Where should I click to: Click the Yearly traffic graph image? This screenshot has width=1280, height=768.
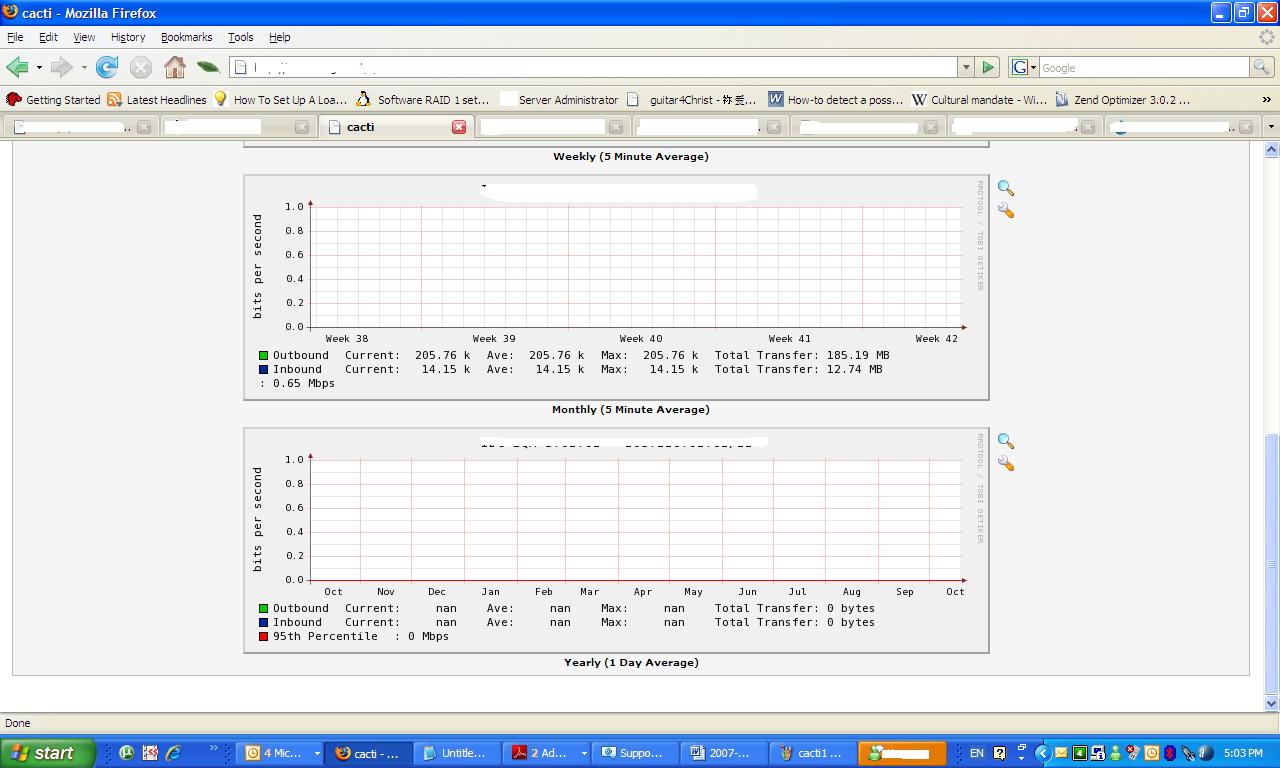pyautogui.click(x=616, y=540)
